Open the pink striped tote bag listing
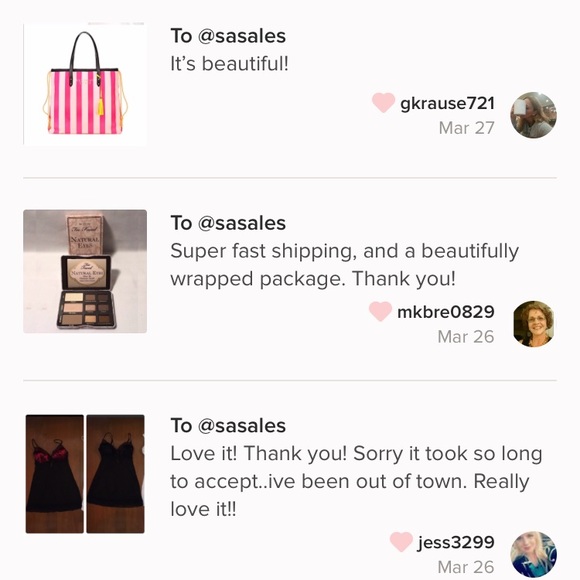The height and width of the screenshot is (580, 580). (85, 85)
